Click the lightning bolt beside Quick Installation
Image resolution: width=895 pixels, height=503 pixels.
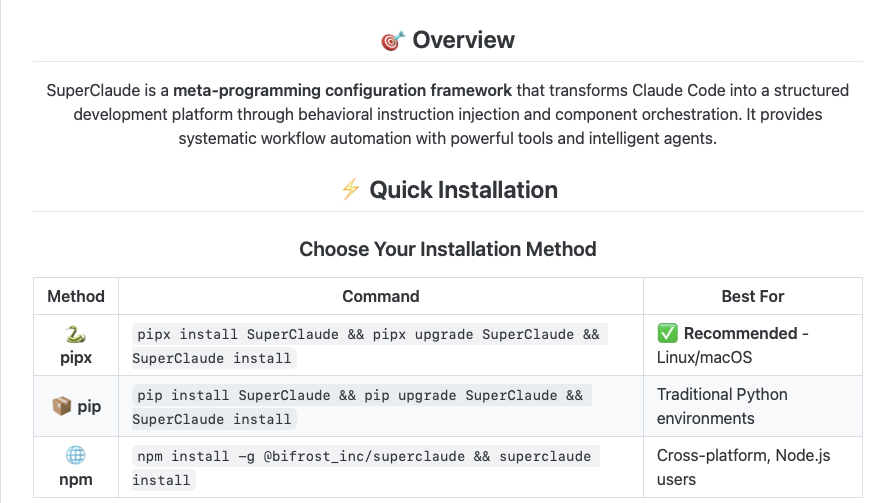pos(350,189)
